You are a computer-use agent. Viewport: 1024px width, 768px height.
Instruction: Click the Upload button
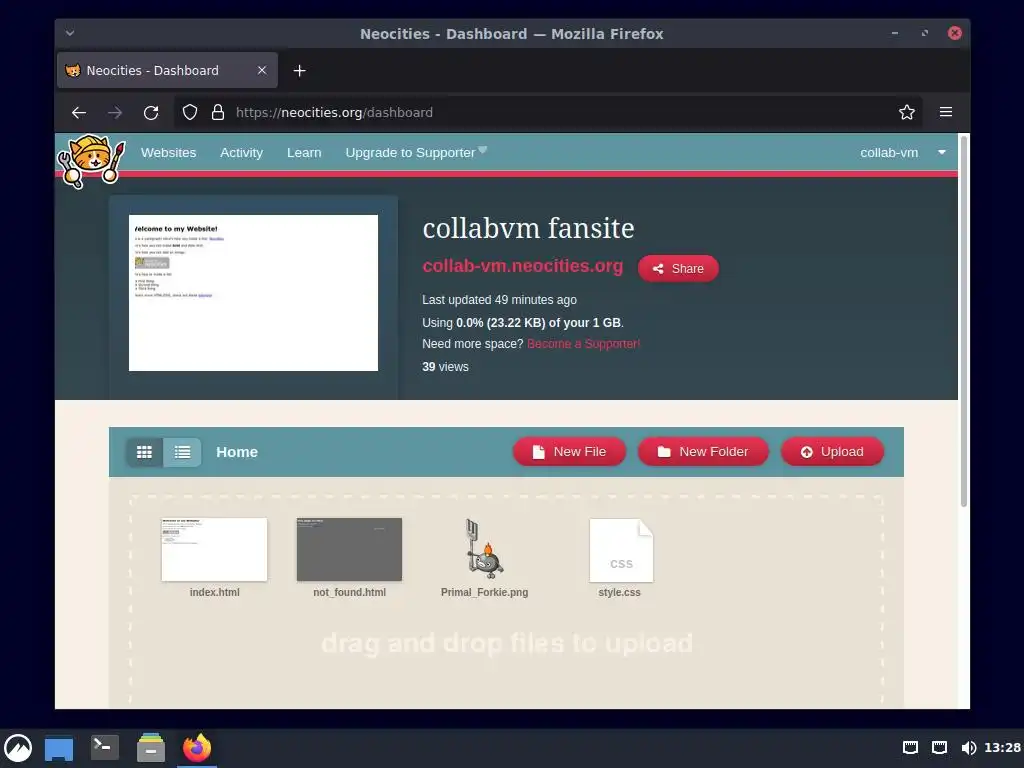[x=832, y=452]
